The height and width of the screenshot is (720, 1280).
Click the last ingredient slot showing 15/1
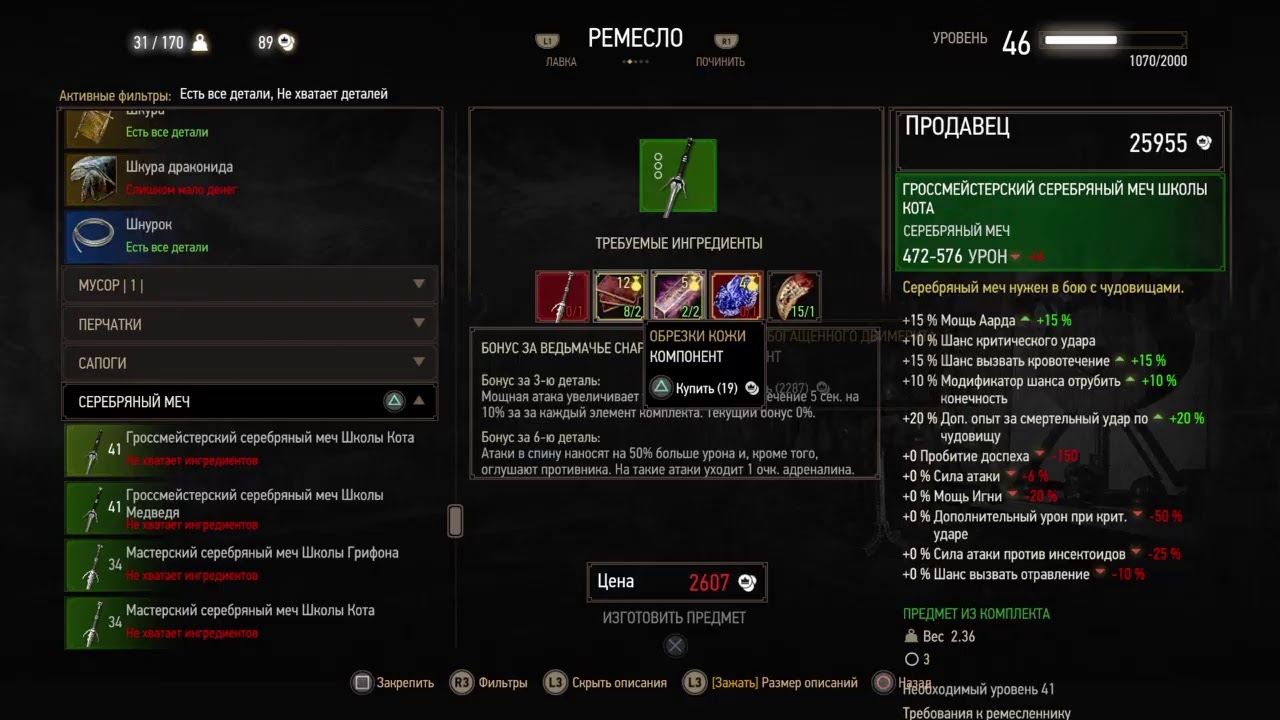tap(795, 296)
